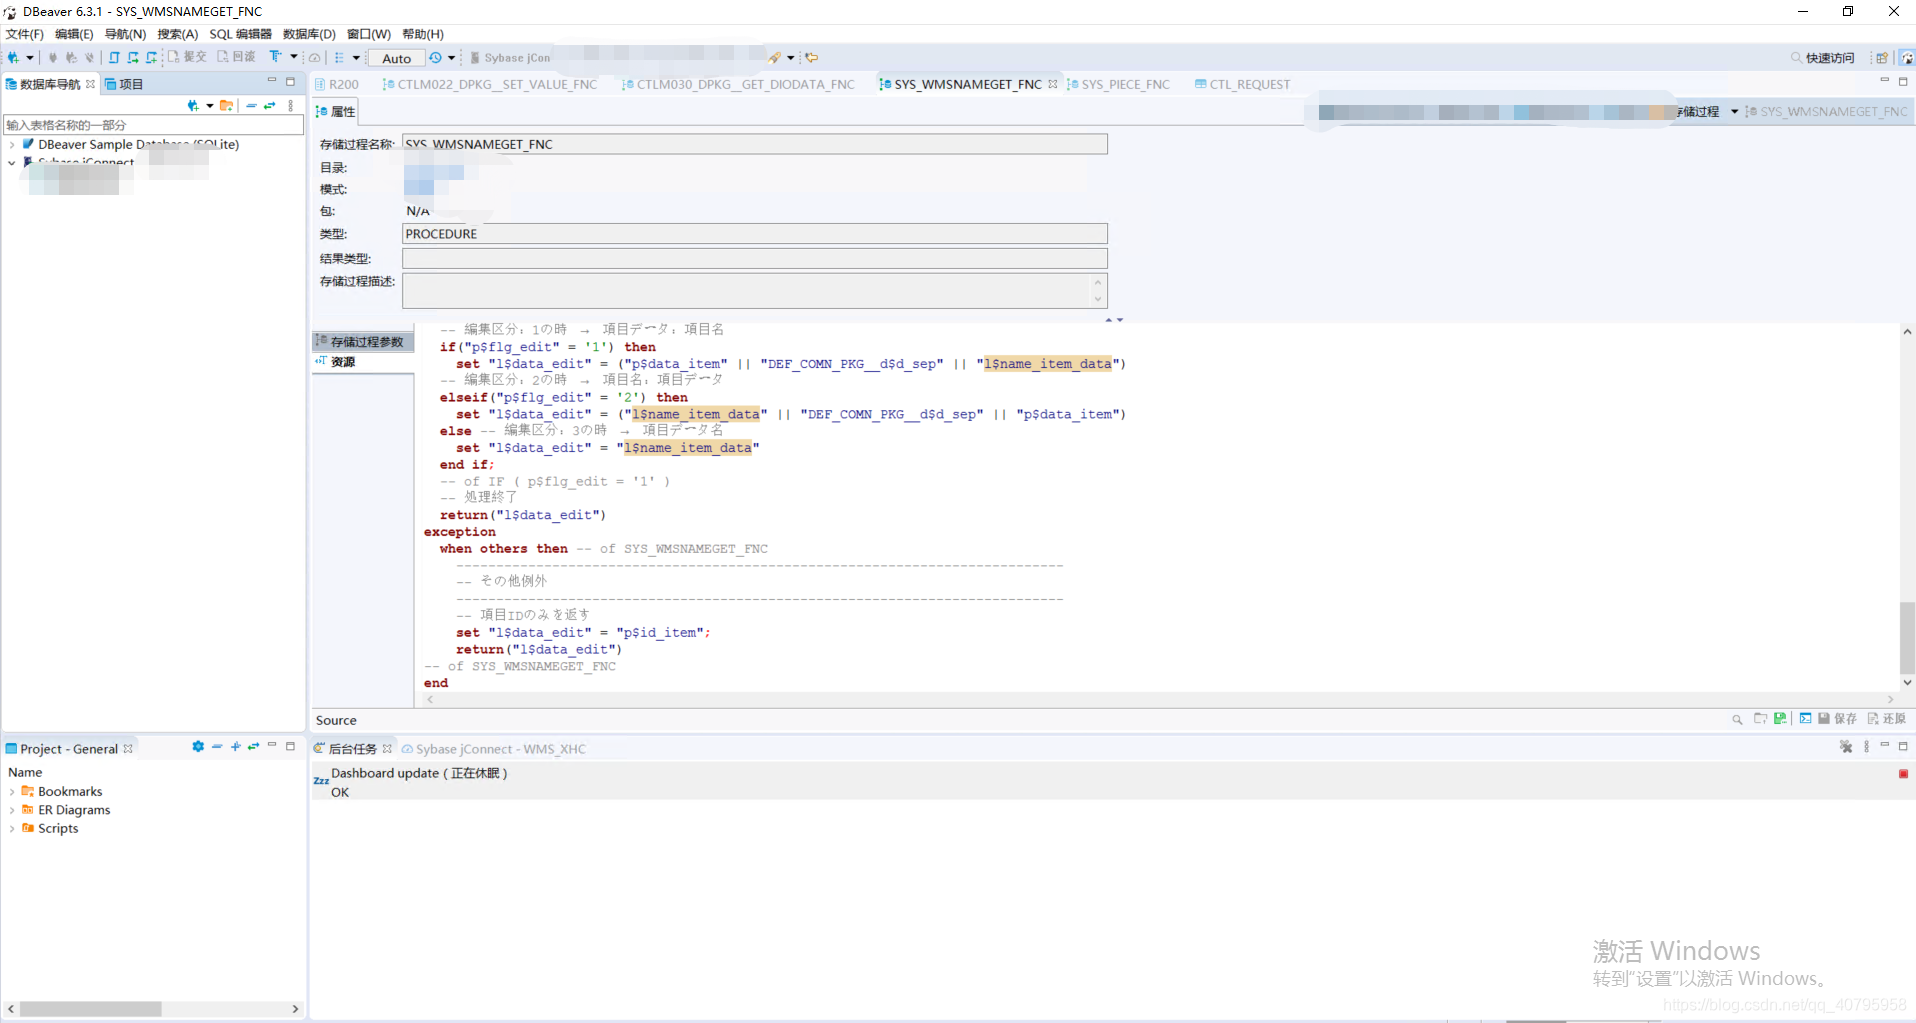Click the back navigation arrow icon in toolbar
This screenshot has height=1023, width=1916.
click(812, 58)
